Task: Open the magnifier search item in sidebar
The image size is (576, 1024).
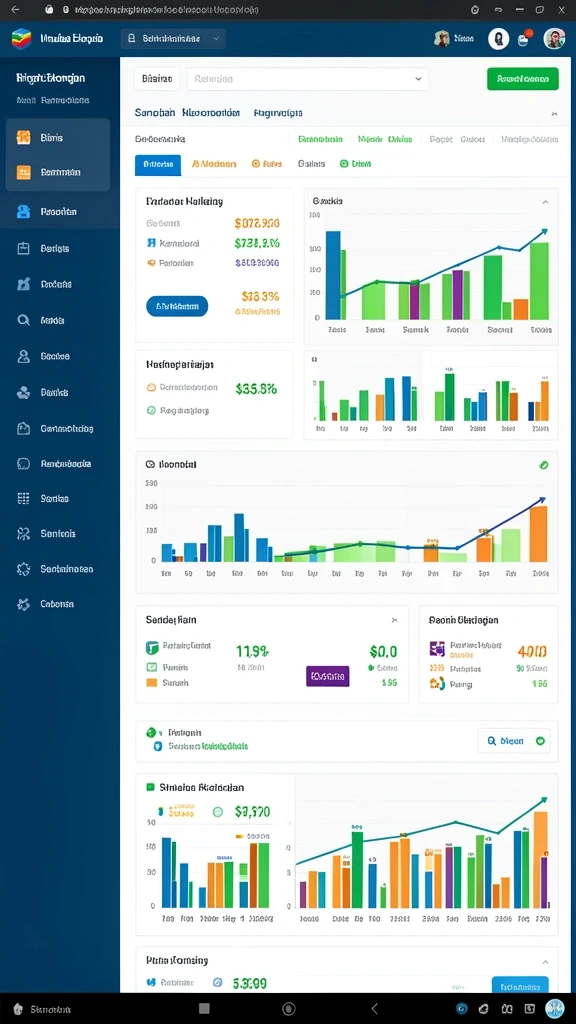Action: pos(24,320)
